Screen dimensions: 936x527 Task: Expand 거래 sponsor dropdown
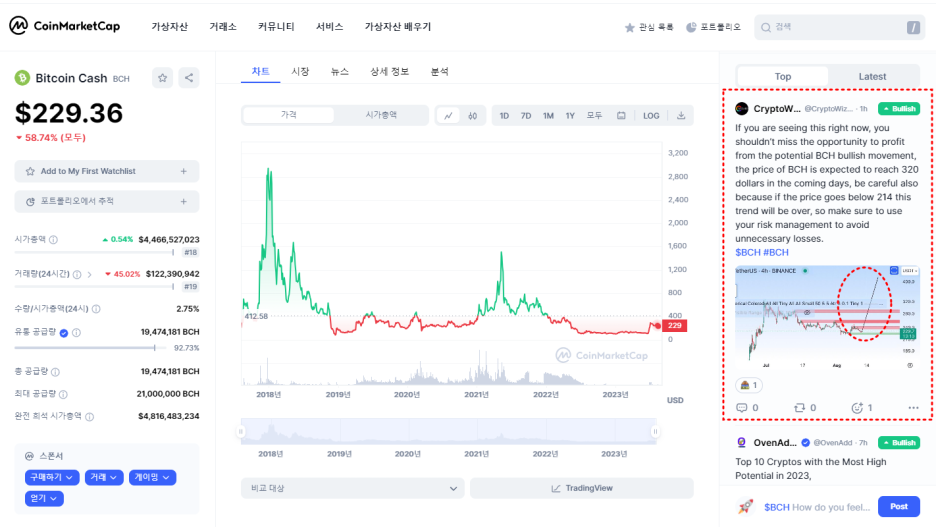tap(104, 477)
